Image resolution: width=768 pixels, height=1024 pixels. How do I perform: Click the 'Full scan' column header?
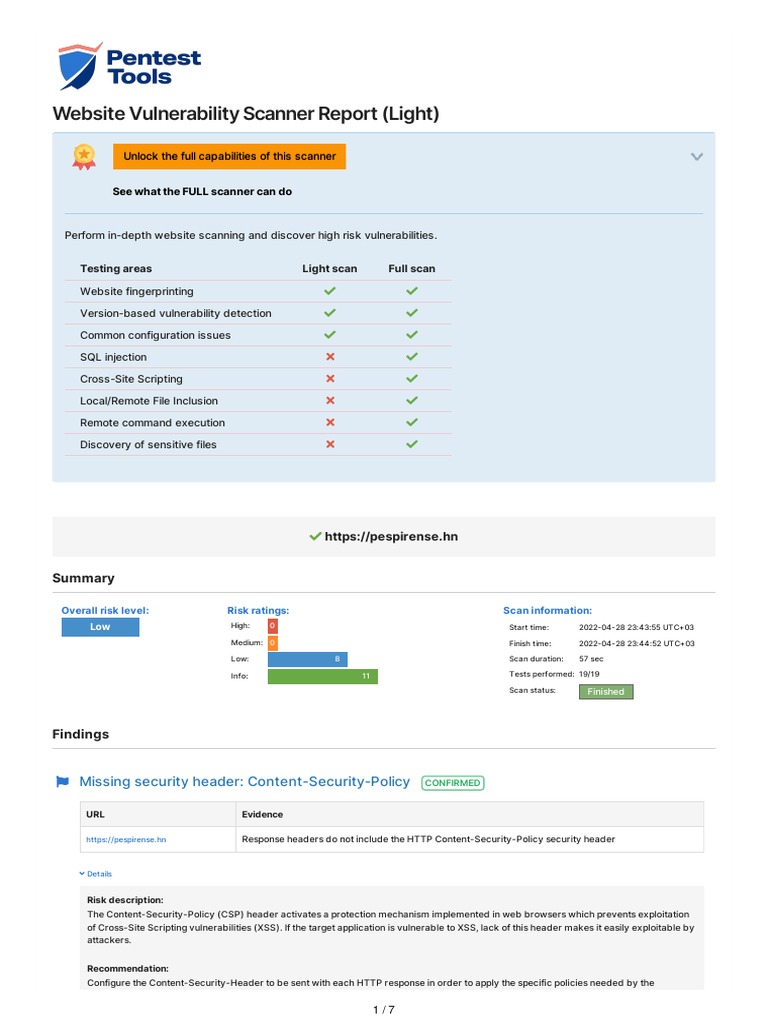point(411,268)
